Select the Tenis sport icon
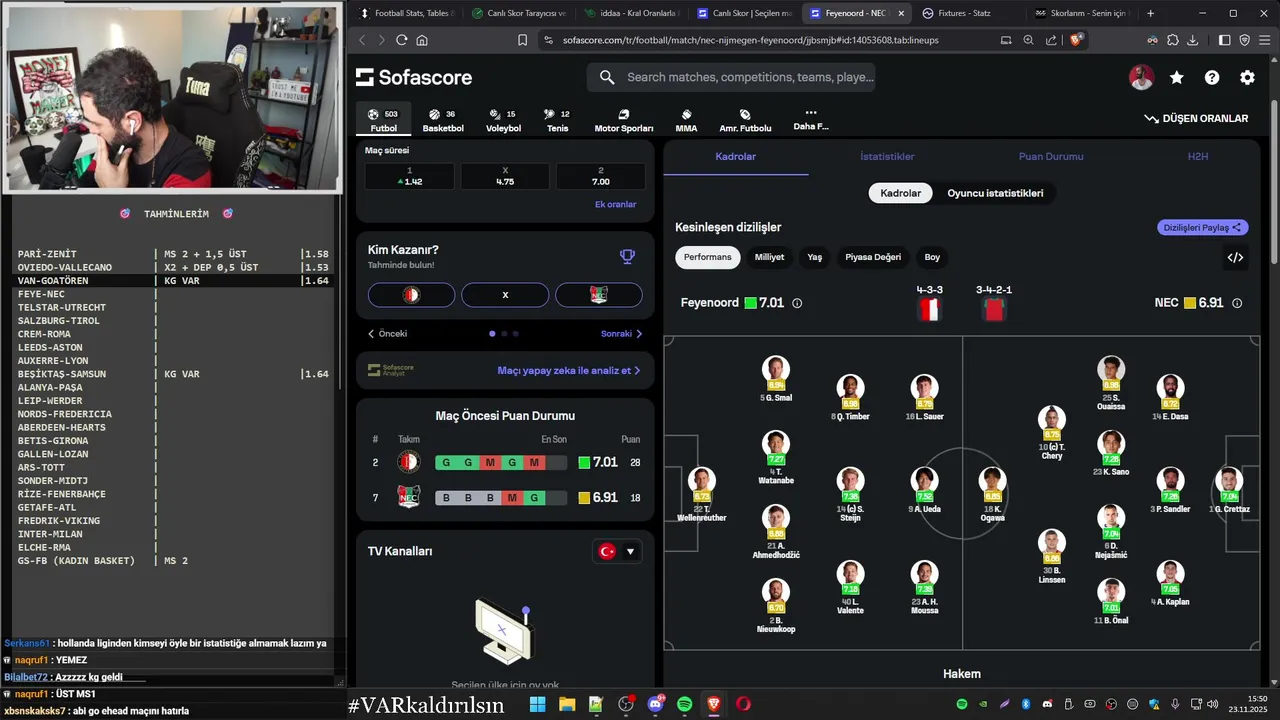1280x720 pixels. [557, 120]
